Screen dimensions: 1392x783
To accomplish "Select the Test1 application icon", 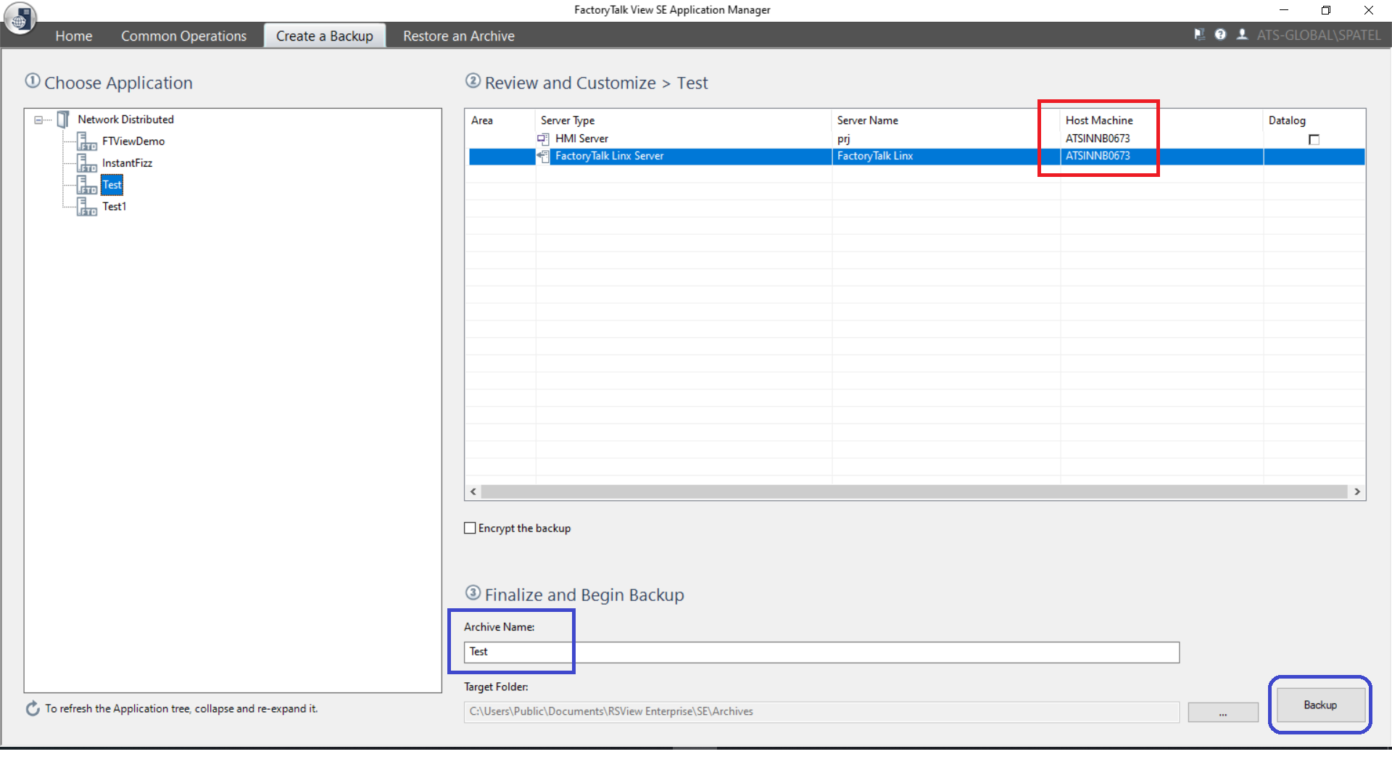I will [85, 206].
